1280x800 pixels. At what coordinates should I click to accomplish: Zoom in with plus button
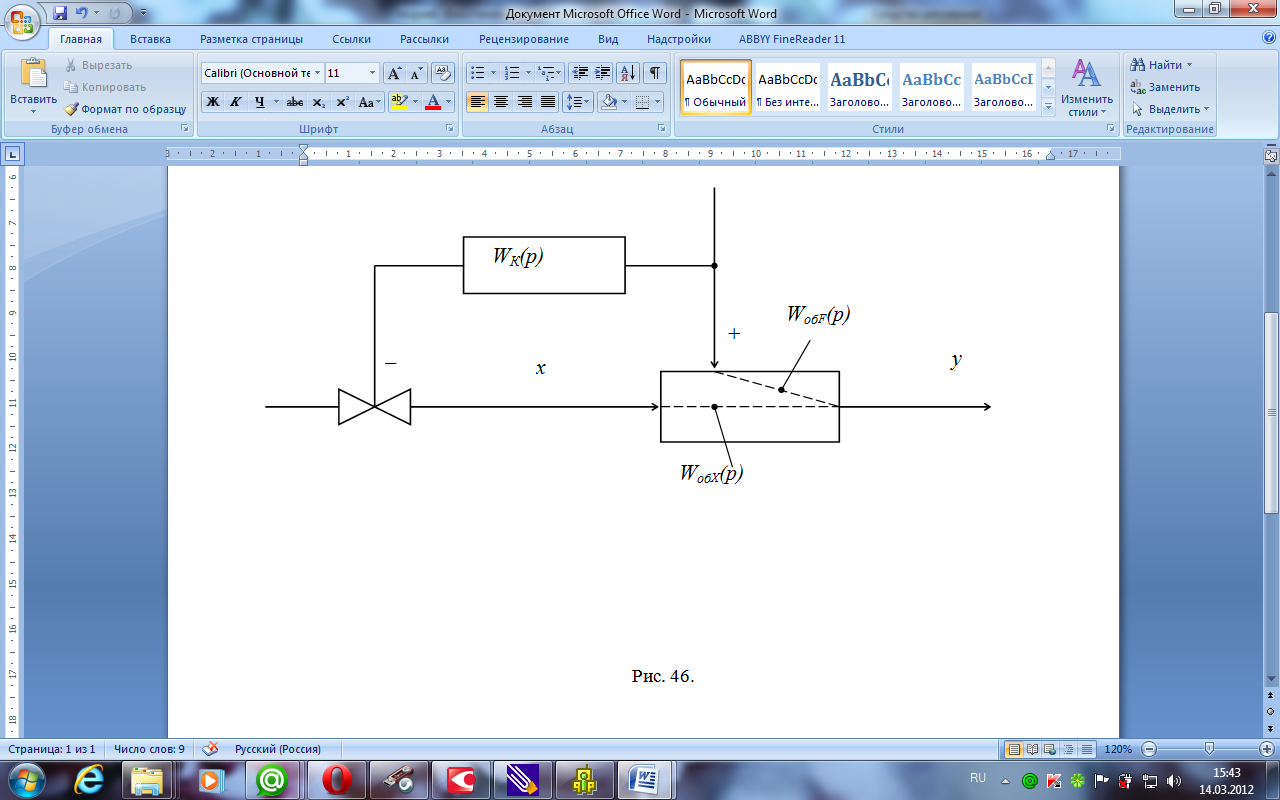coord(1267,749)
